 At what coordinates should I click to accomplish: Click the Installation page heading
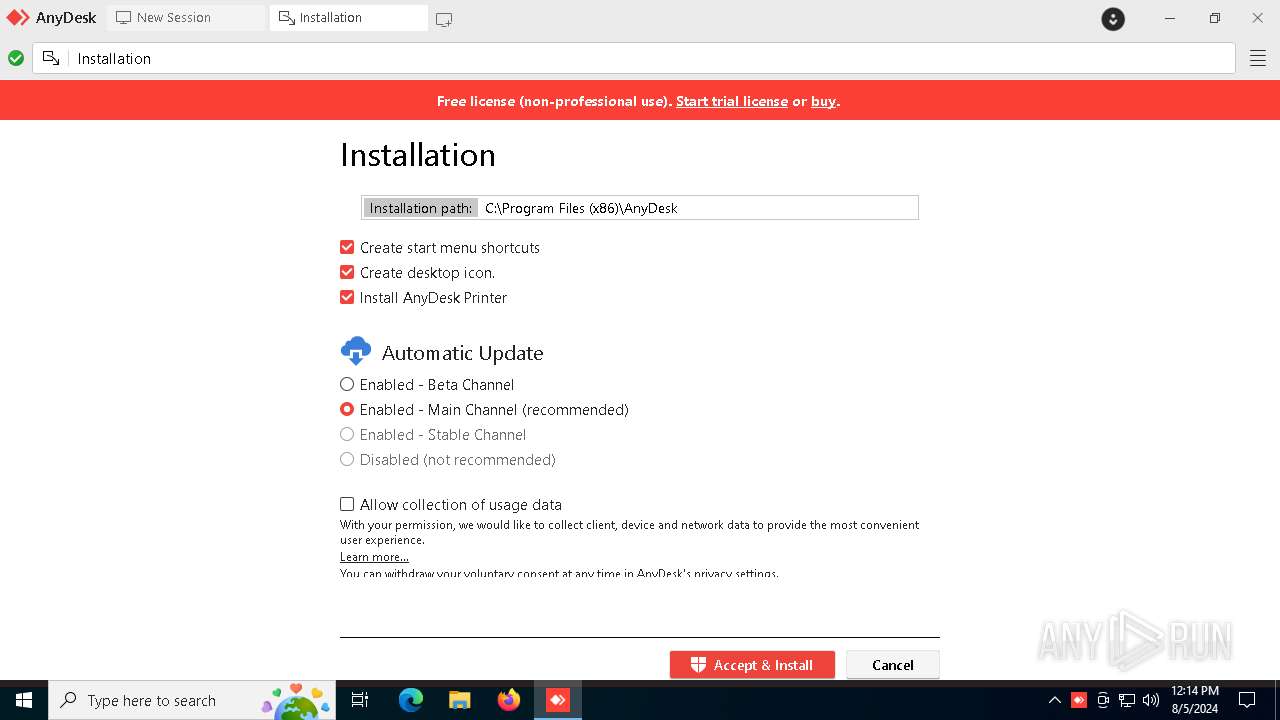(x=418, y=155)
